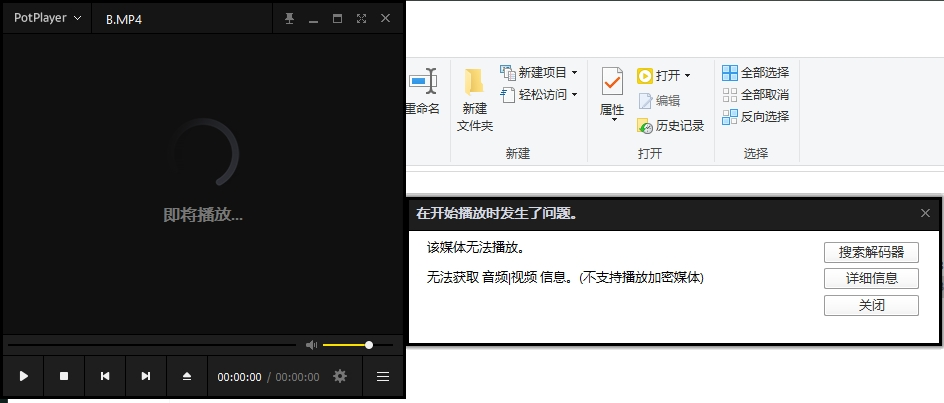Open the 打开 dropdown arrow
944x403 pixels.
[x=687, y=76]
